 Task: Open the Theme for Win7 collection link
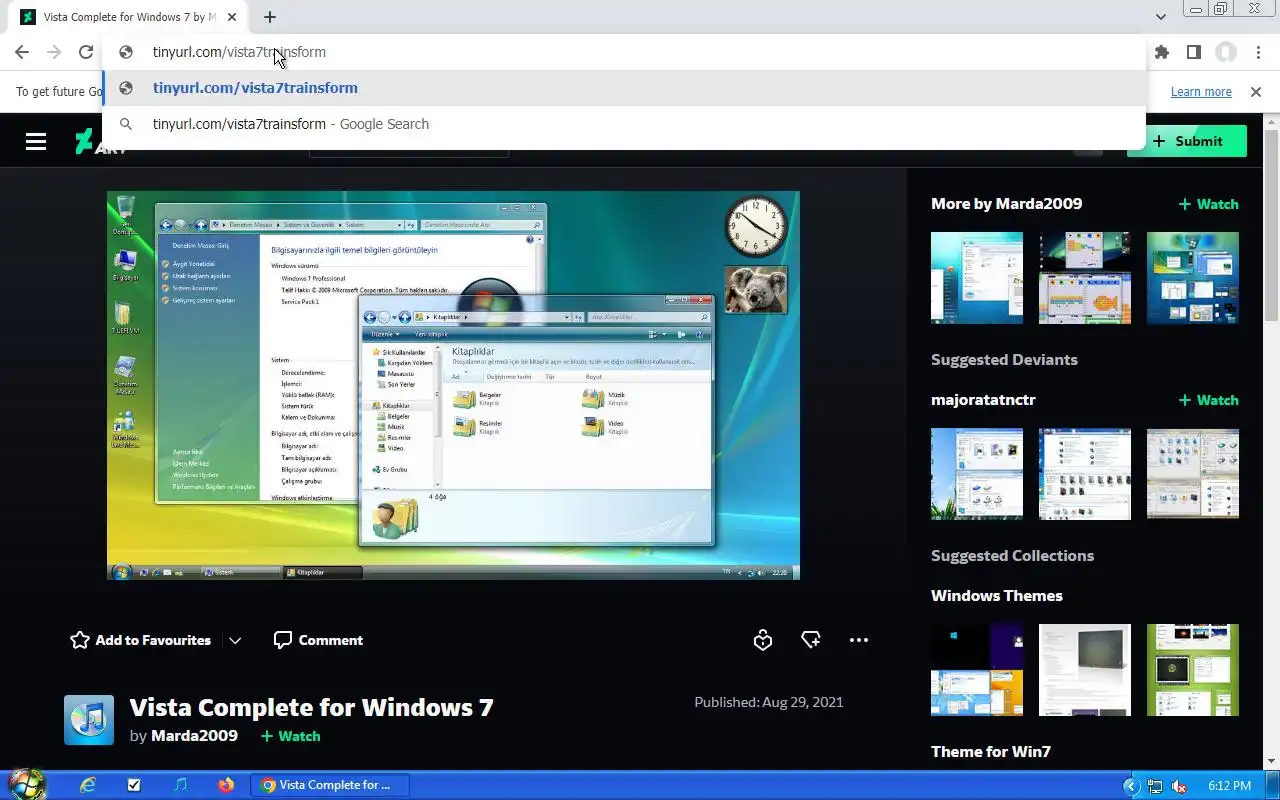(x=991, y=752)
